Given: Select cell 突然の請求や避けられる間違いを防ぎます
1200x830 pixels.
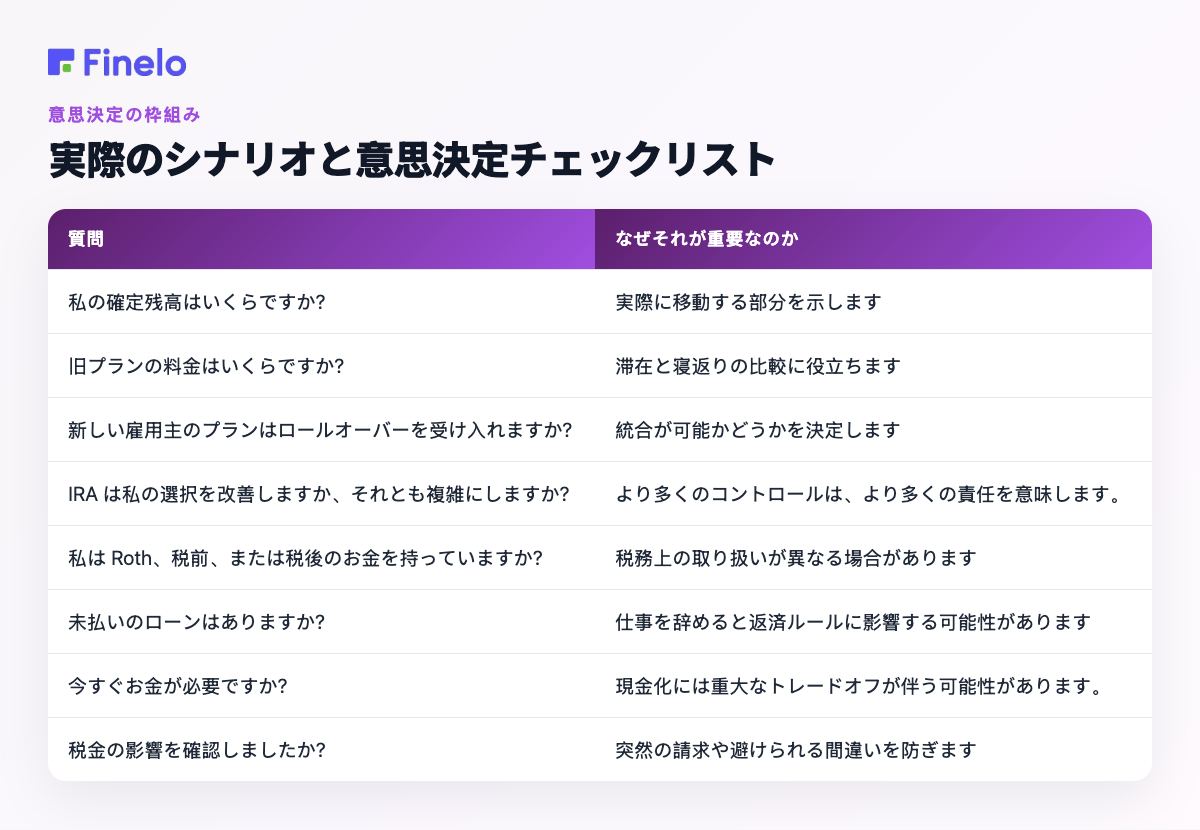Looking at the screenshot, I should pos(873,749).
